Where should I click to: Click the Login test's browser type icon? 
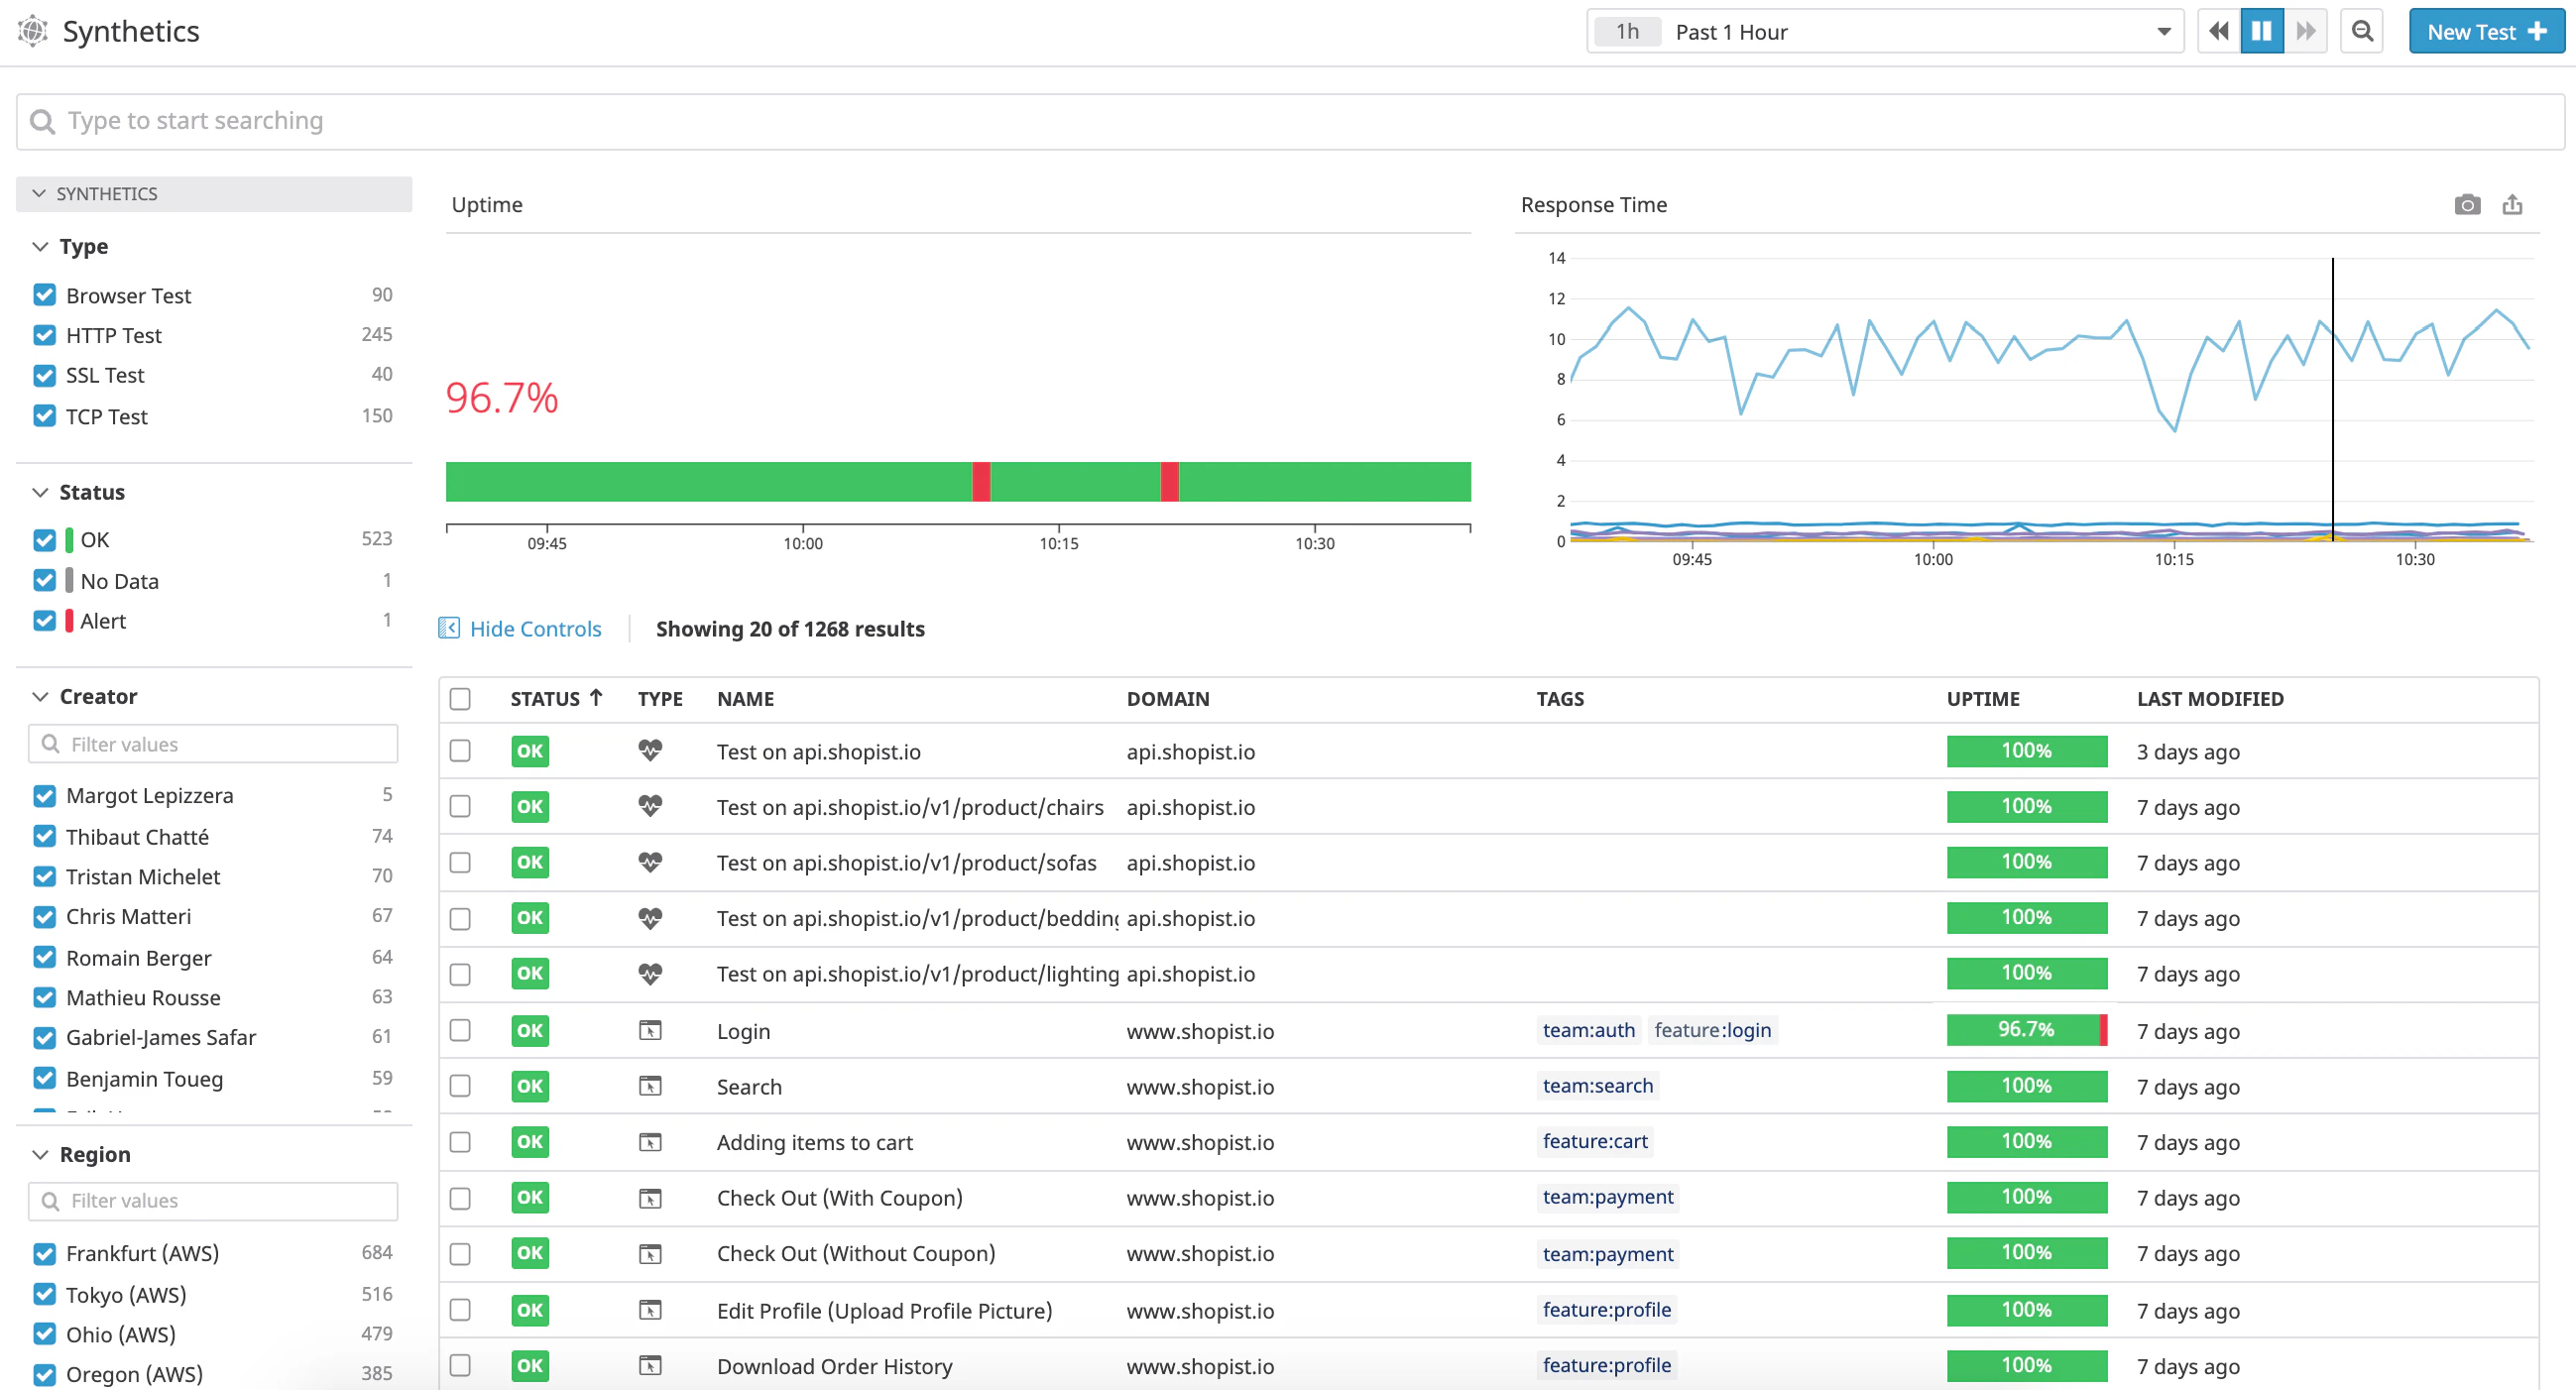coord(650,1030)
